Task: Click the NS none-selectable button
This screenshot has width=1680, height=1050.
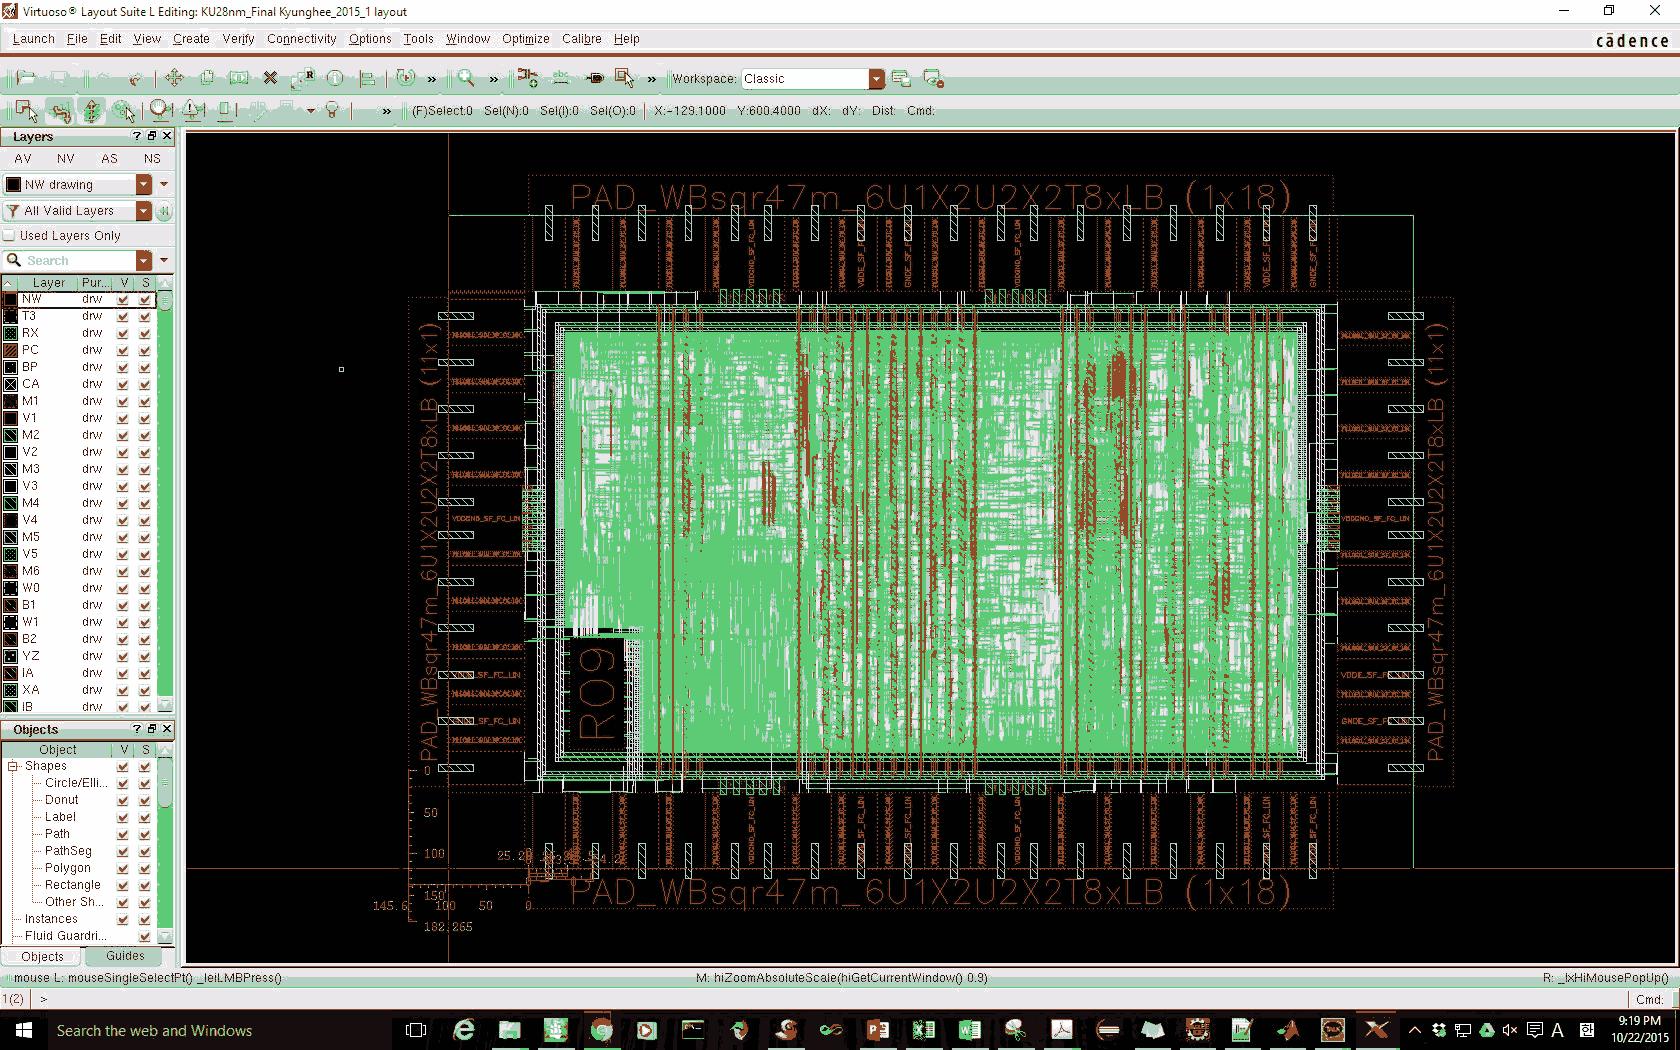Action: click(152, 159)
